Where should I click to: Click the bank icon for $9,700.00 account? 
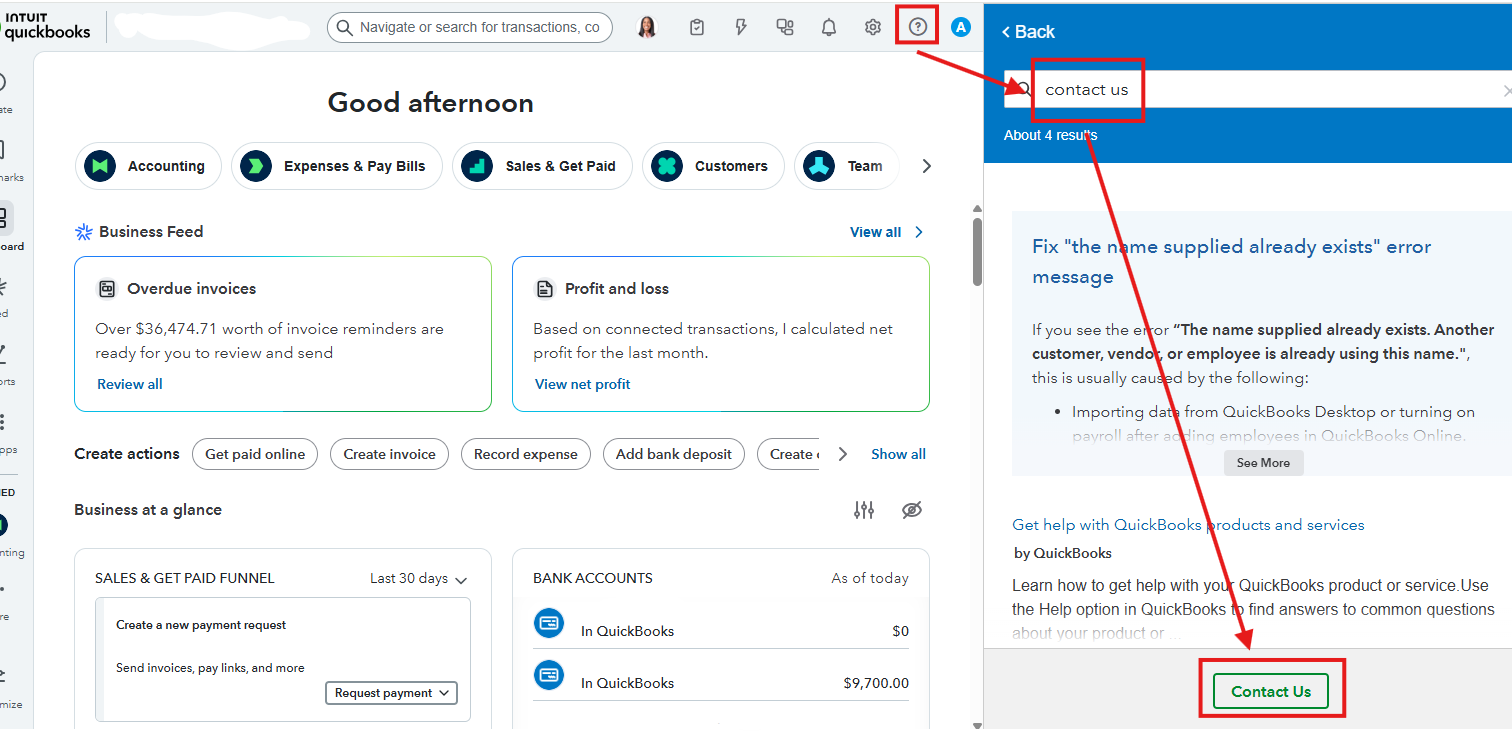tap(549, 676)
